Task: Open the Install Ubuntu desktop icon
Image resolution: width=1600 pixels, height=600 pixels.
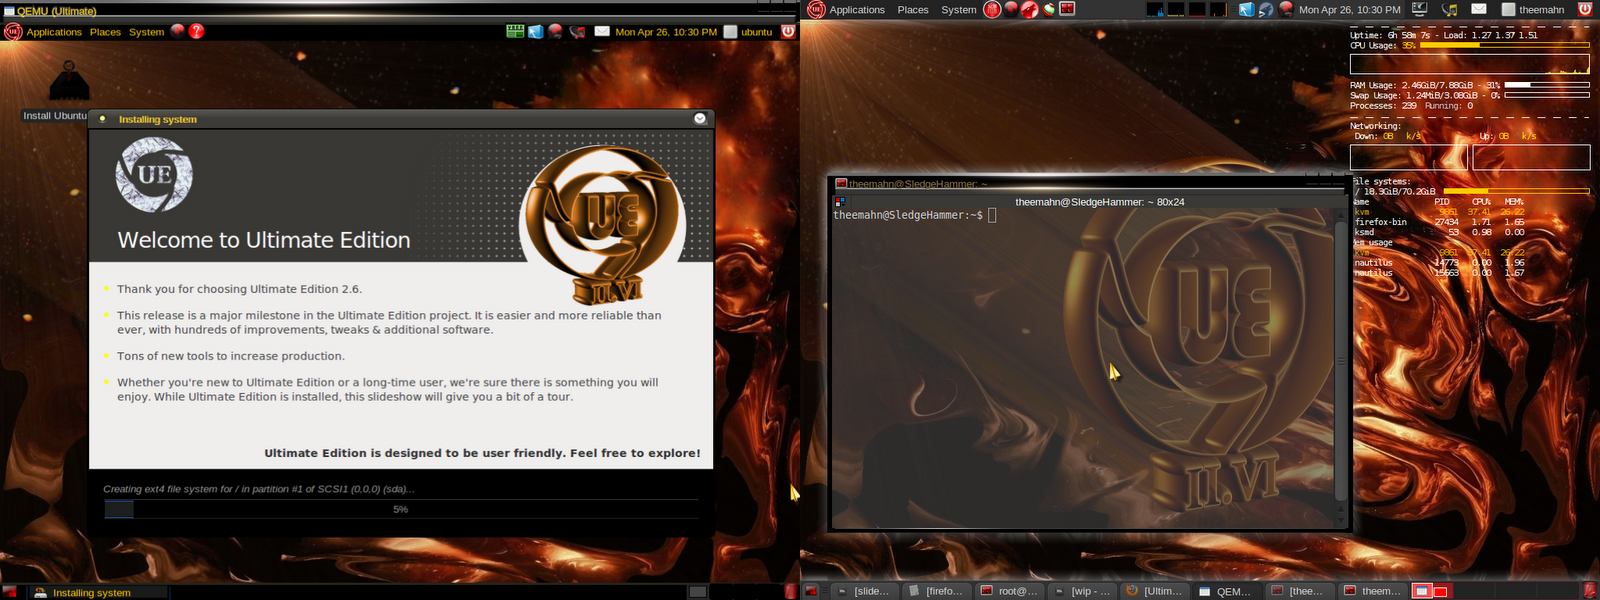Action: tap(69, 82)
